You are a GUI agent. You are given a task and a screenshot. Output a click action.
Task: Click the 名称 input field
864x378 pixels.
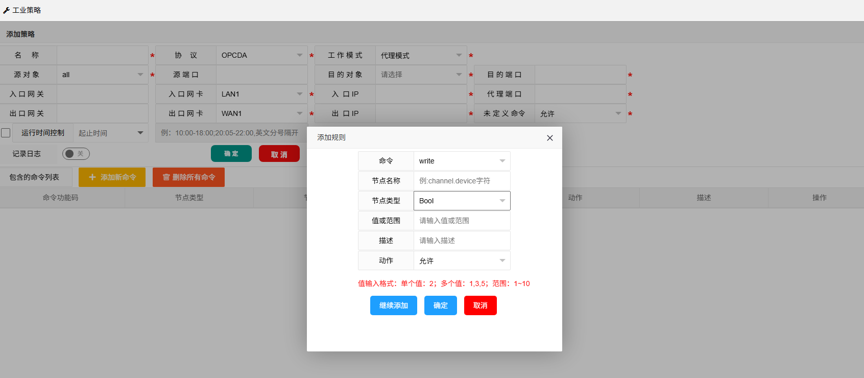pyautogui.click(x=102, y=55)
